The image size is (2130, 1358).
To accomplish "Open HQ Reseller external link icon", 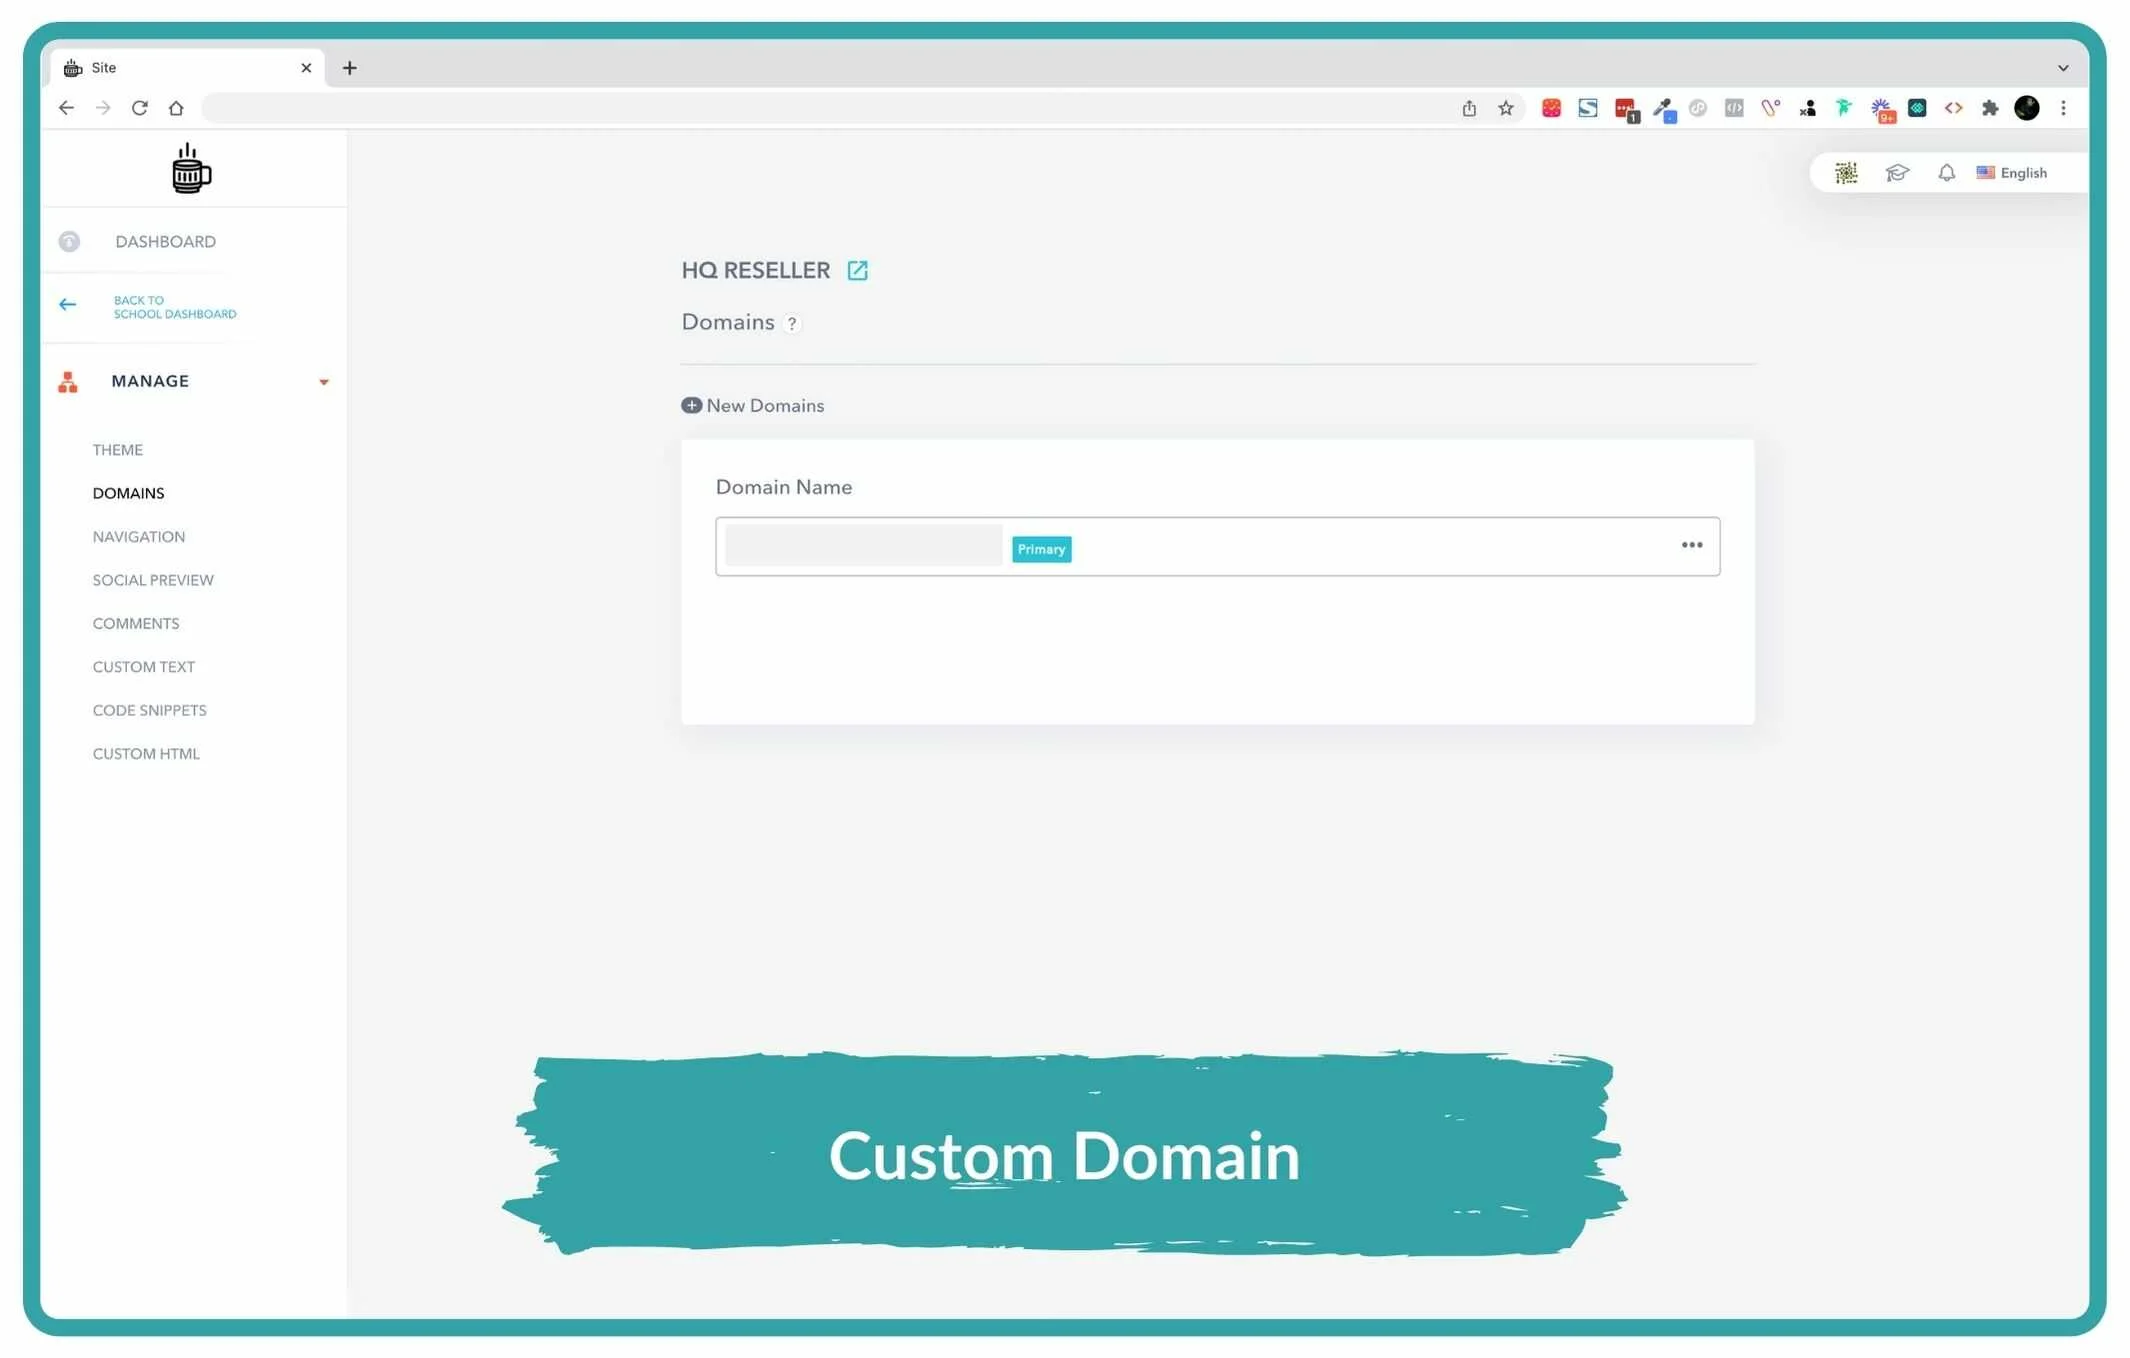I will point(857,271).
